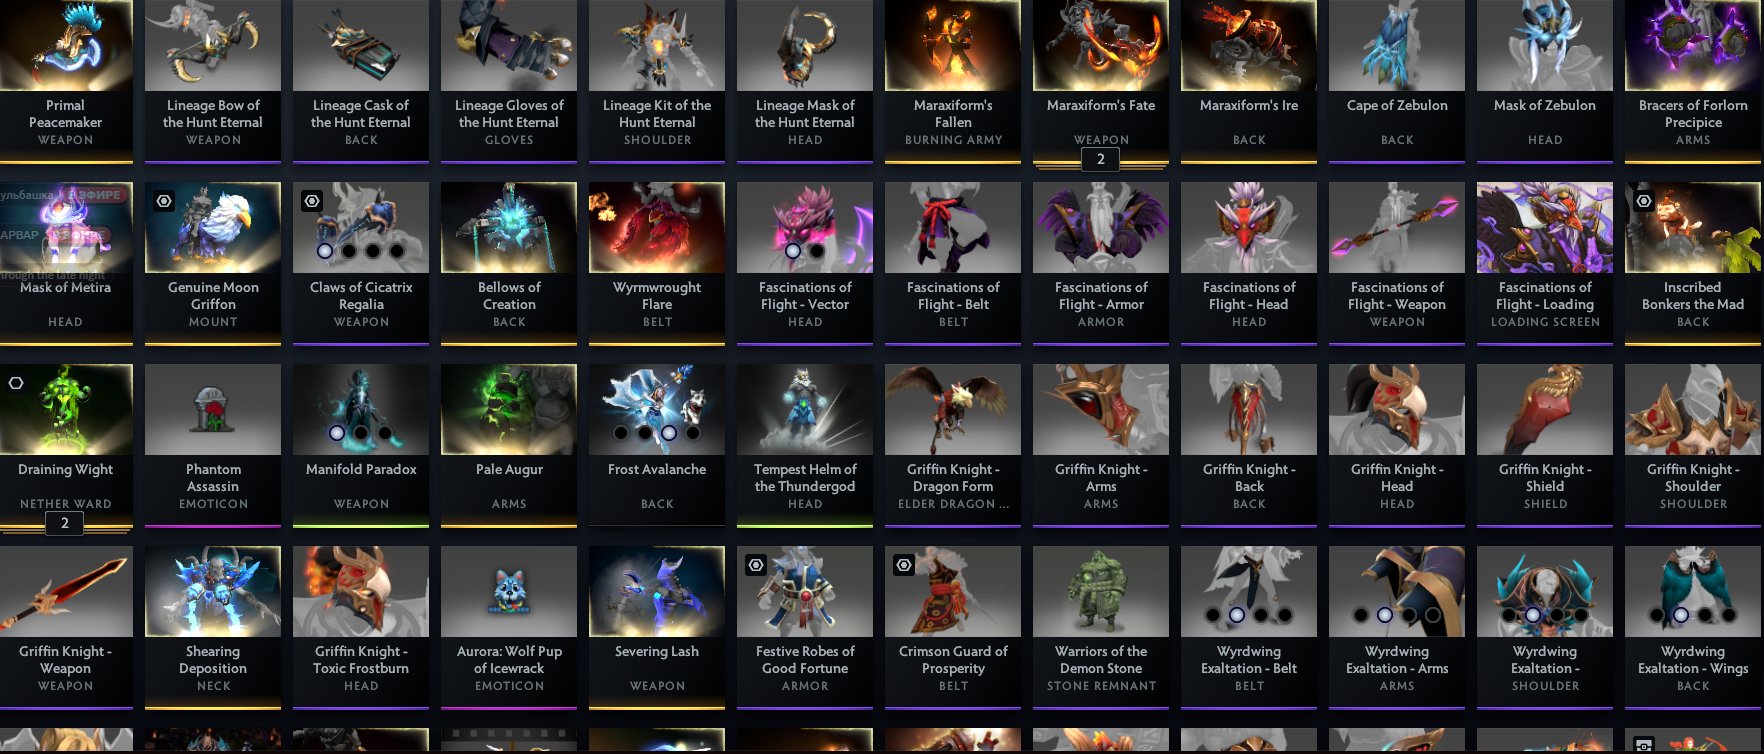Click the hexagon badge on Draining Wight
The width and height of the screenshot is (1764, 754).
(16, 383)
